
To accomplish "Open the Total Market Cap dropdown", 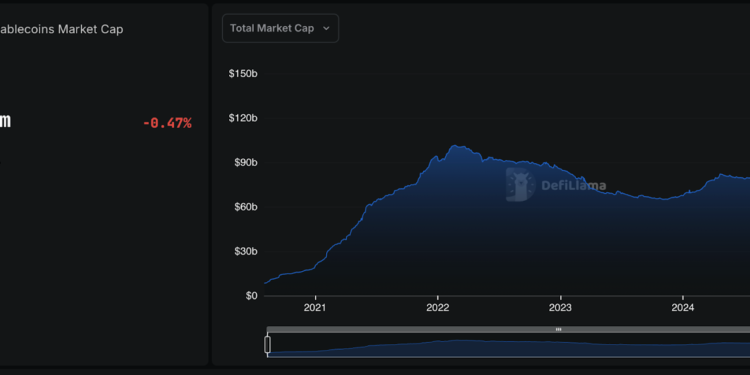I will tap(280, 28).
